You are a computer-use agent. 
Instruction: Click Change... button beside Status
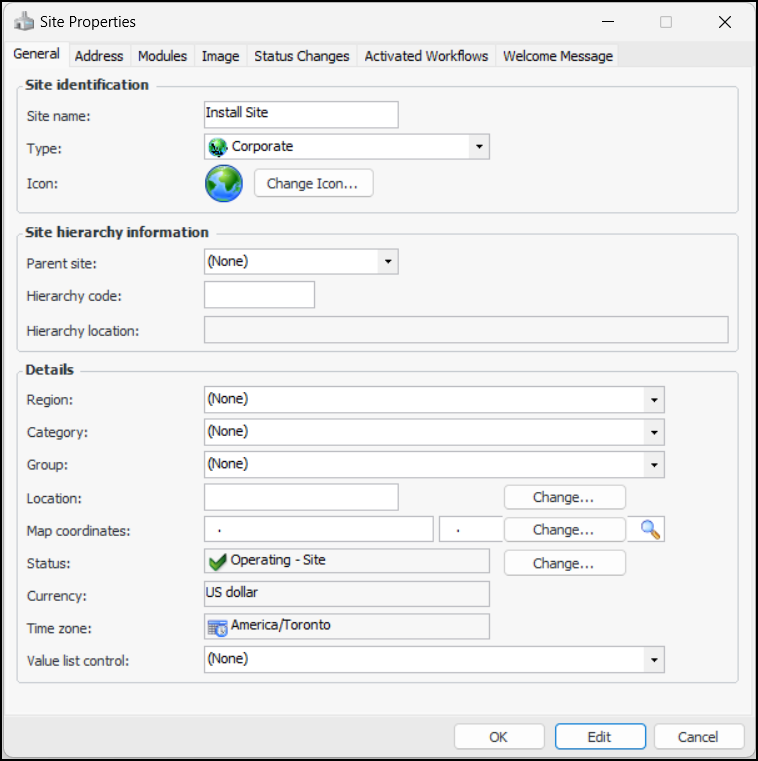[x=564, y=563]
